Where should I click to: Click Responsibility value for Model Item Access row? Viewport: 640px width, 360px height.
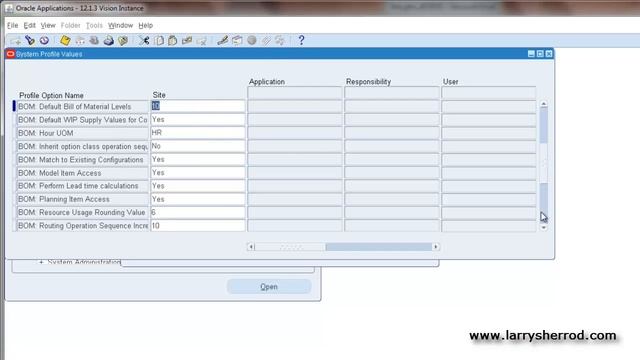tap(392, 173)
